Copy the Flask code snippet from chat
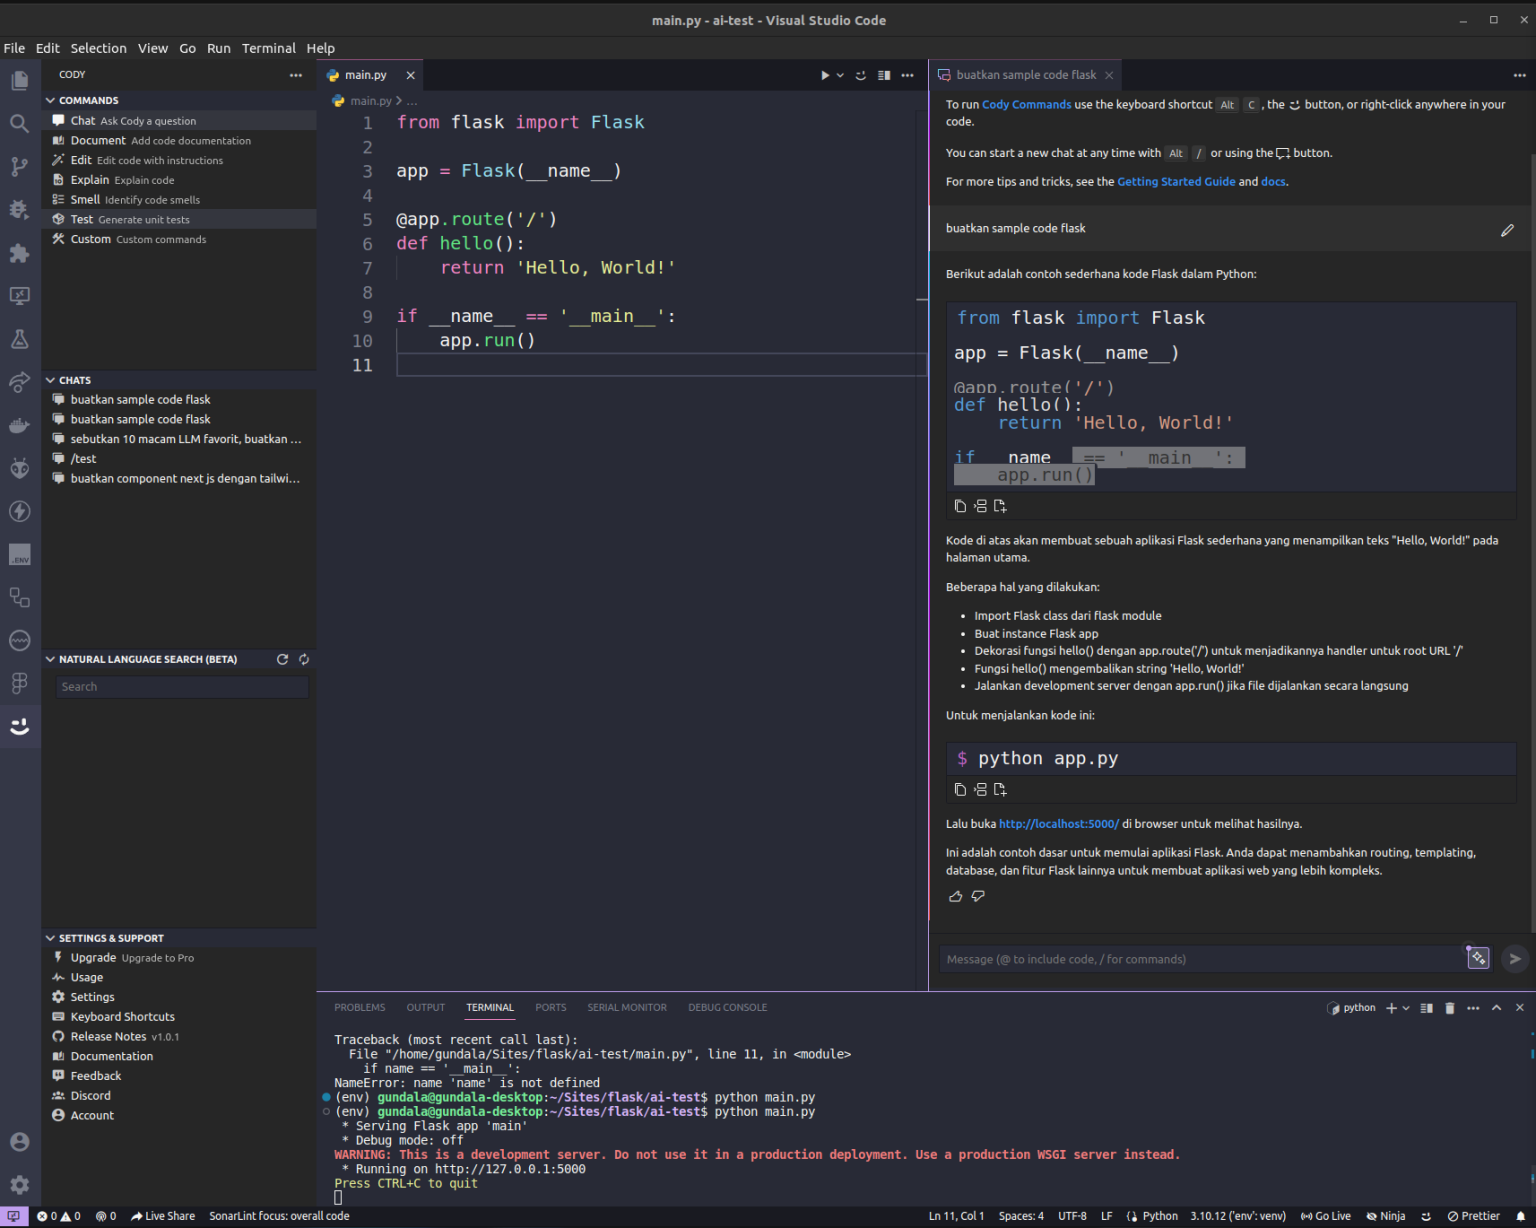 pyautogui.click(x=960, y=506)
